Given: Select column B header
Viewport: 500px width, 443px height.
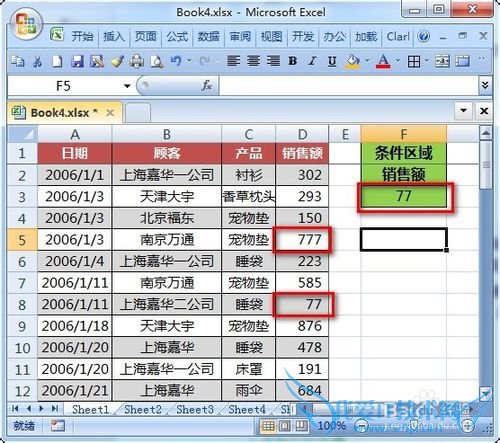Looking at the screenshot, I should point(167,134).
